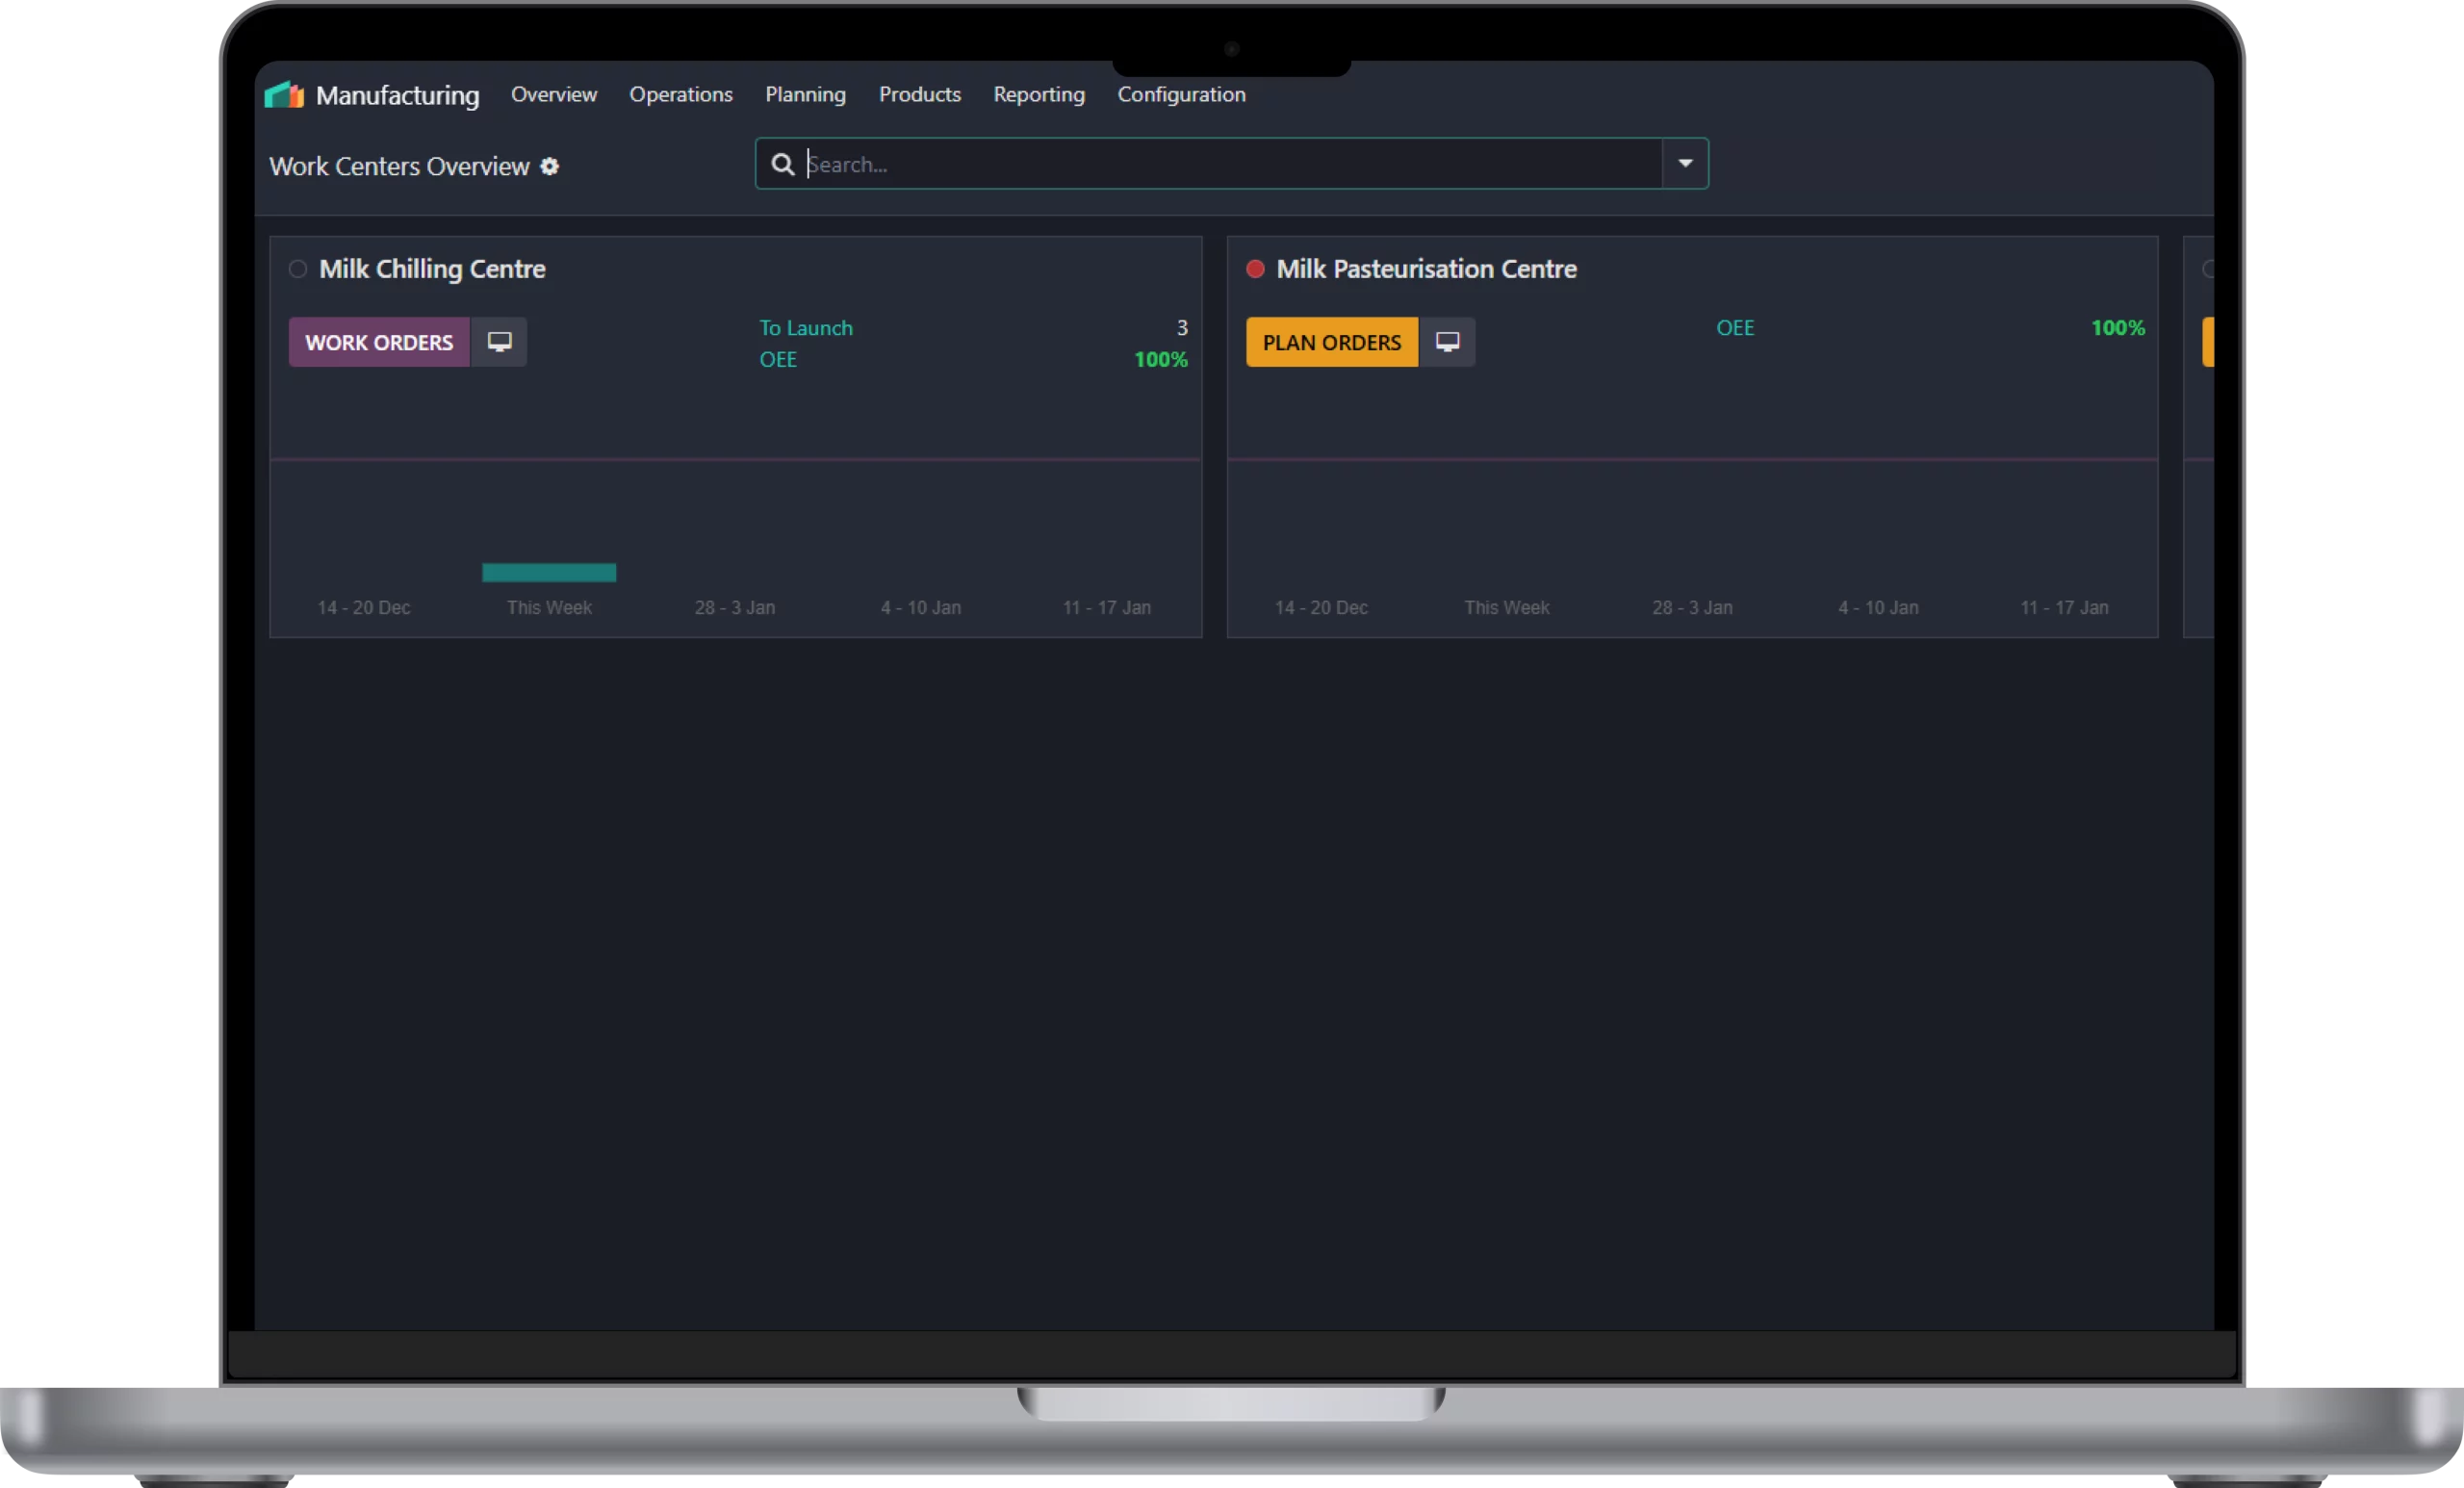Go to the Overview menu item

[x=553, y=95]
